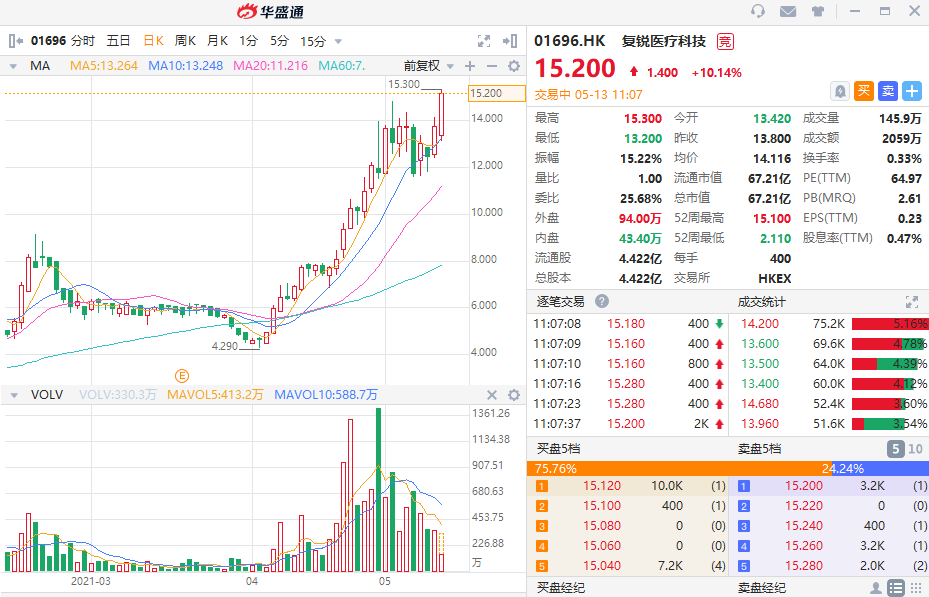Open more time periods dropdown after 15分

338,41
